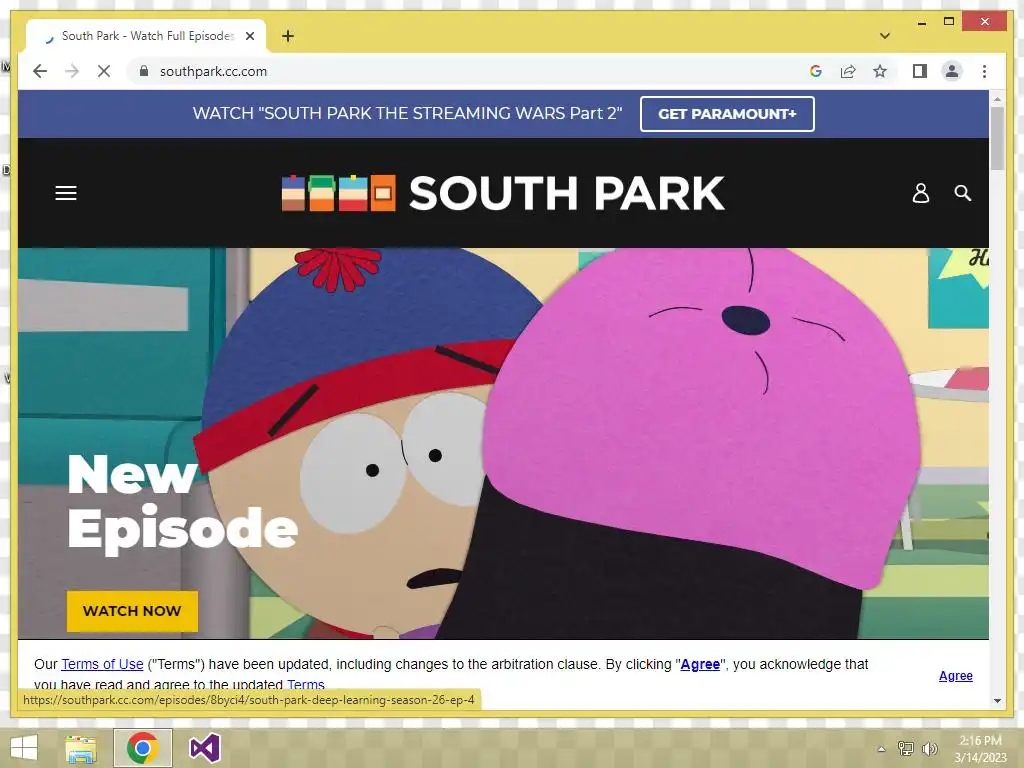Viewport: 1024px width, 768px height.
Task: Click the South Park user account icon
Action: pos(921,193)
